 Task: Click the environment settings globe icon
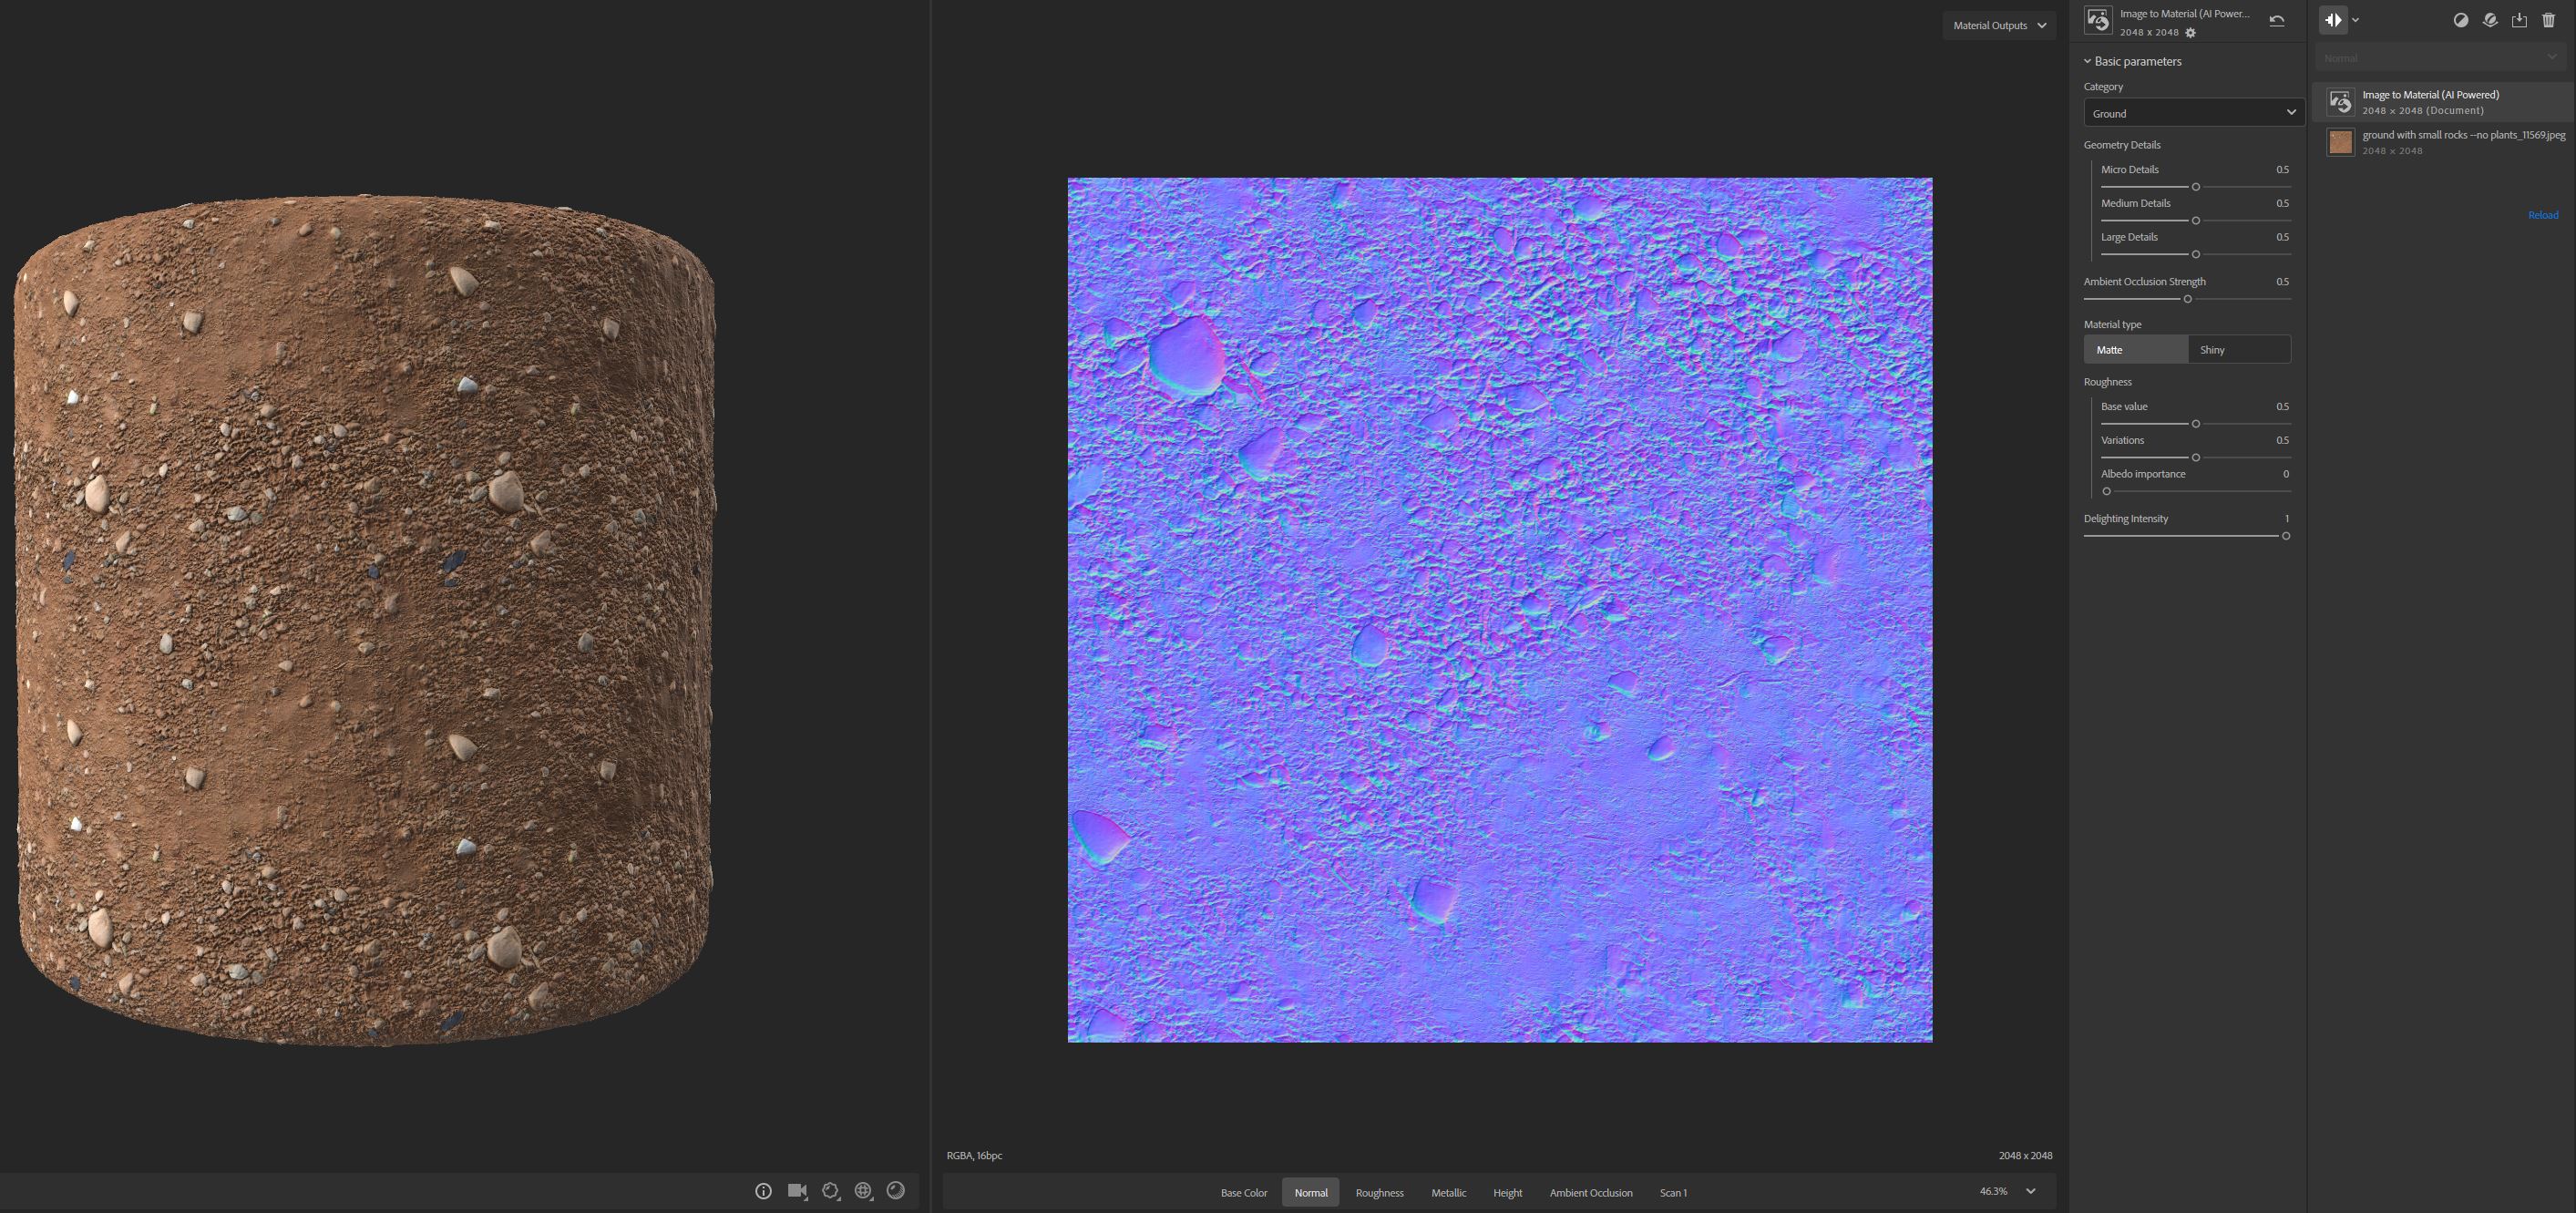click(863, 1191)
